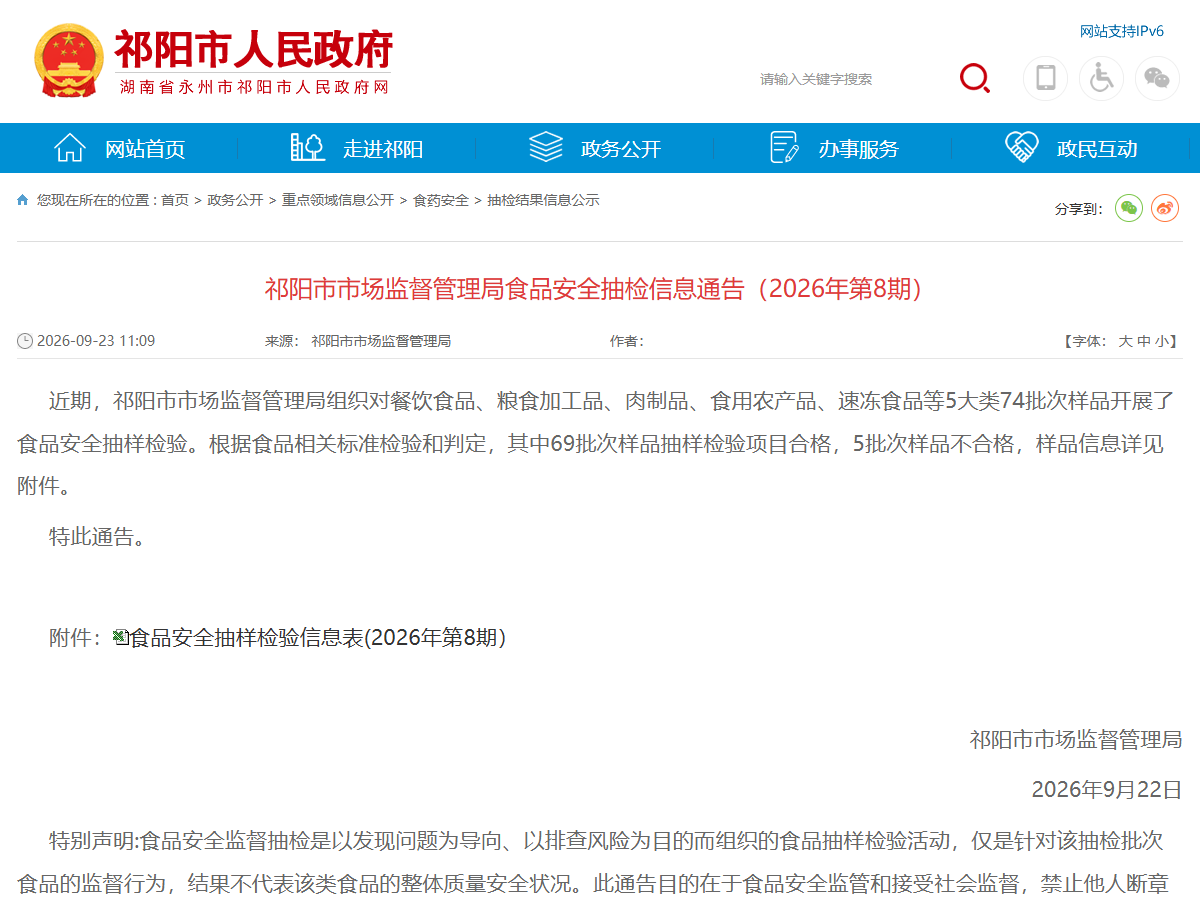Download 食品安全抽样检验信息表(2026年第8期) attachment
Screen dimensions: 1200x900
[318, 637]
